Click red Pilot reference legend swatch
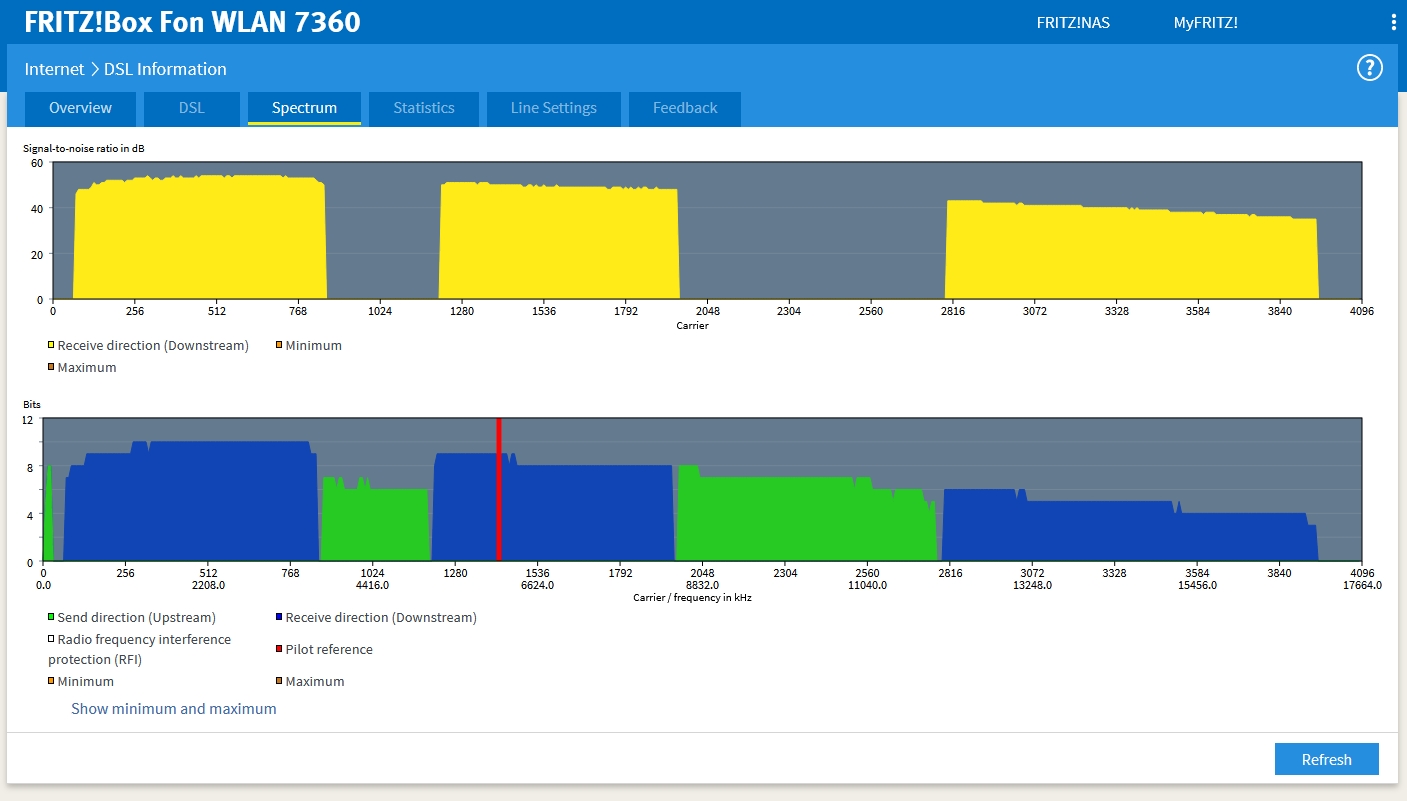1407x801 pixels. (x=279, y=649)
